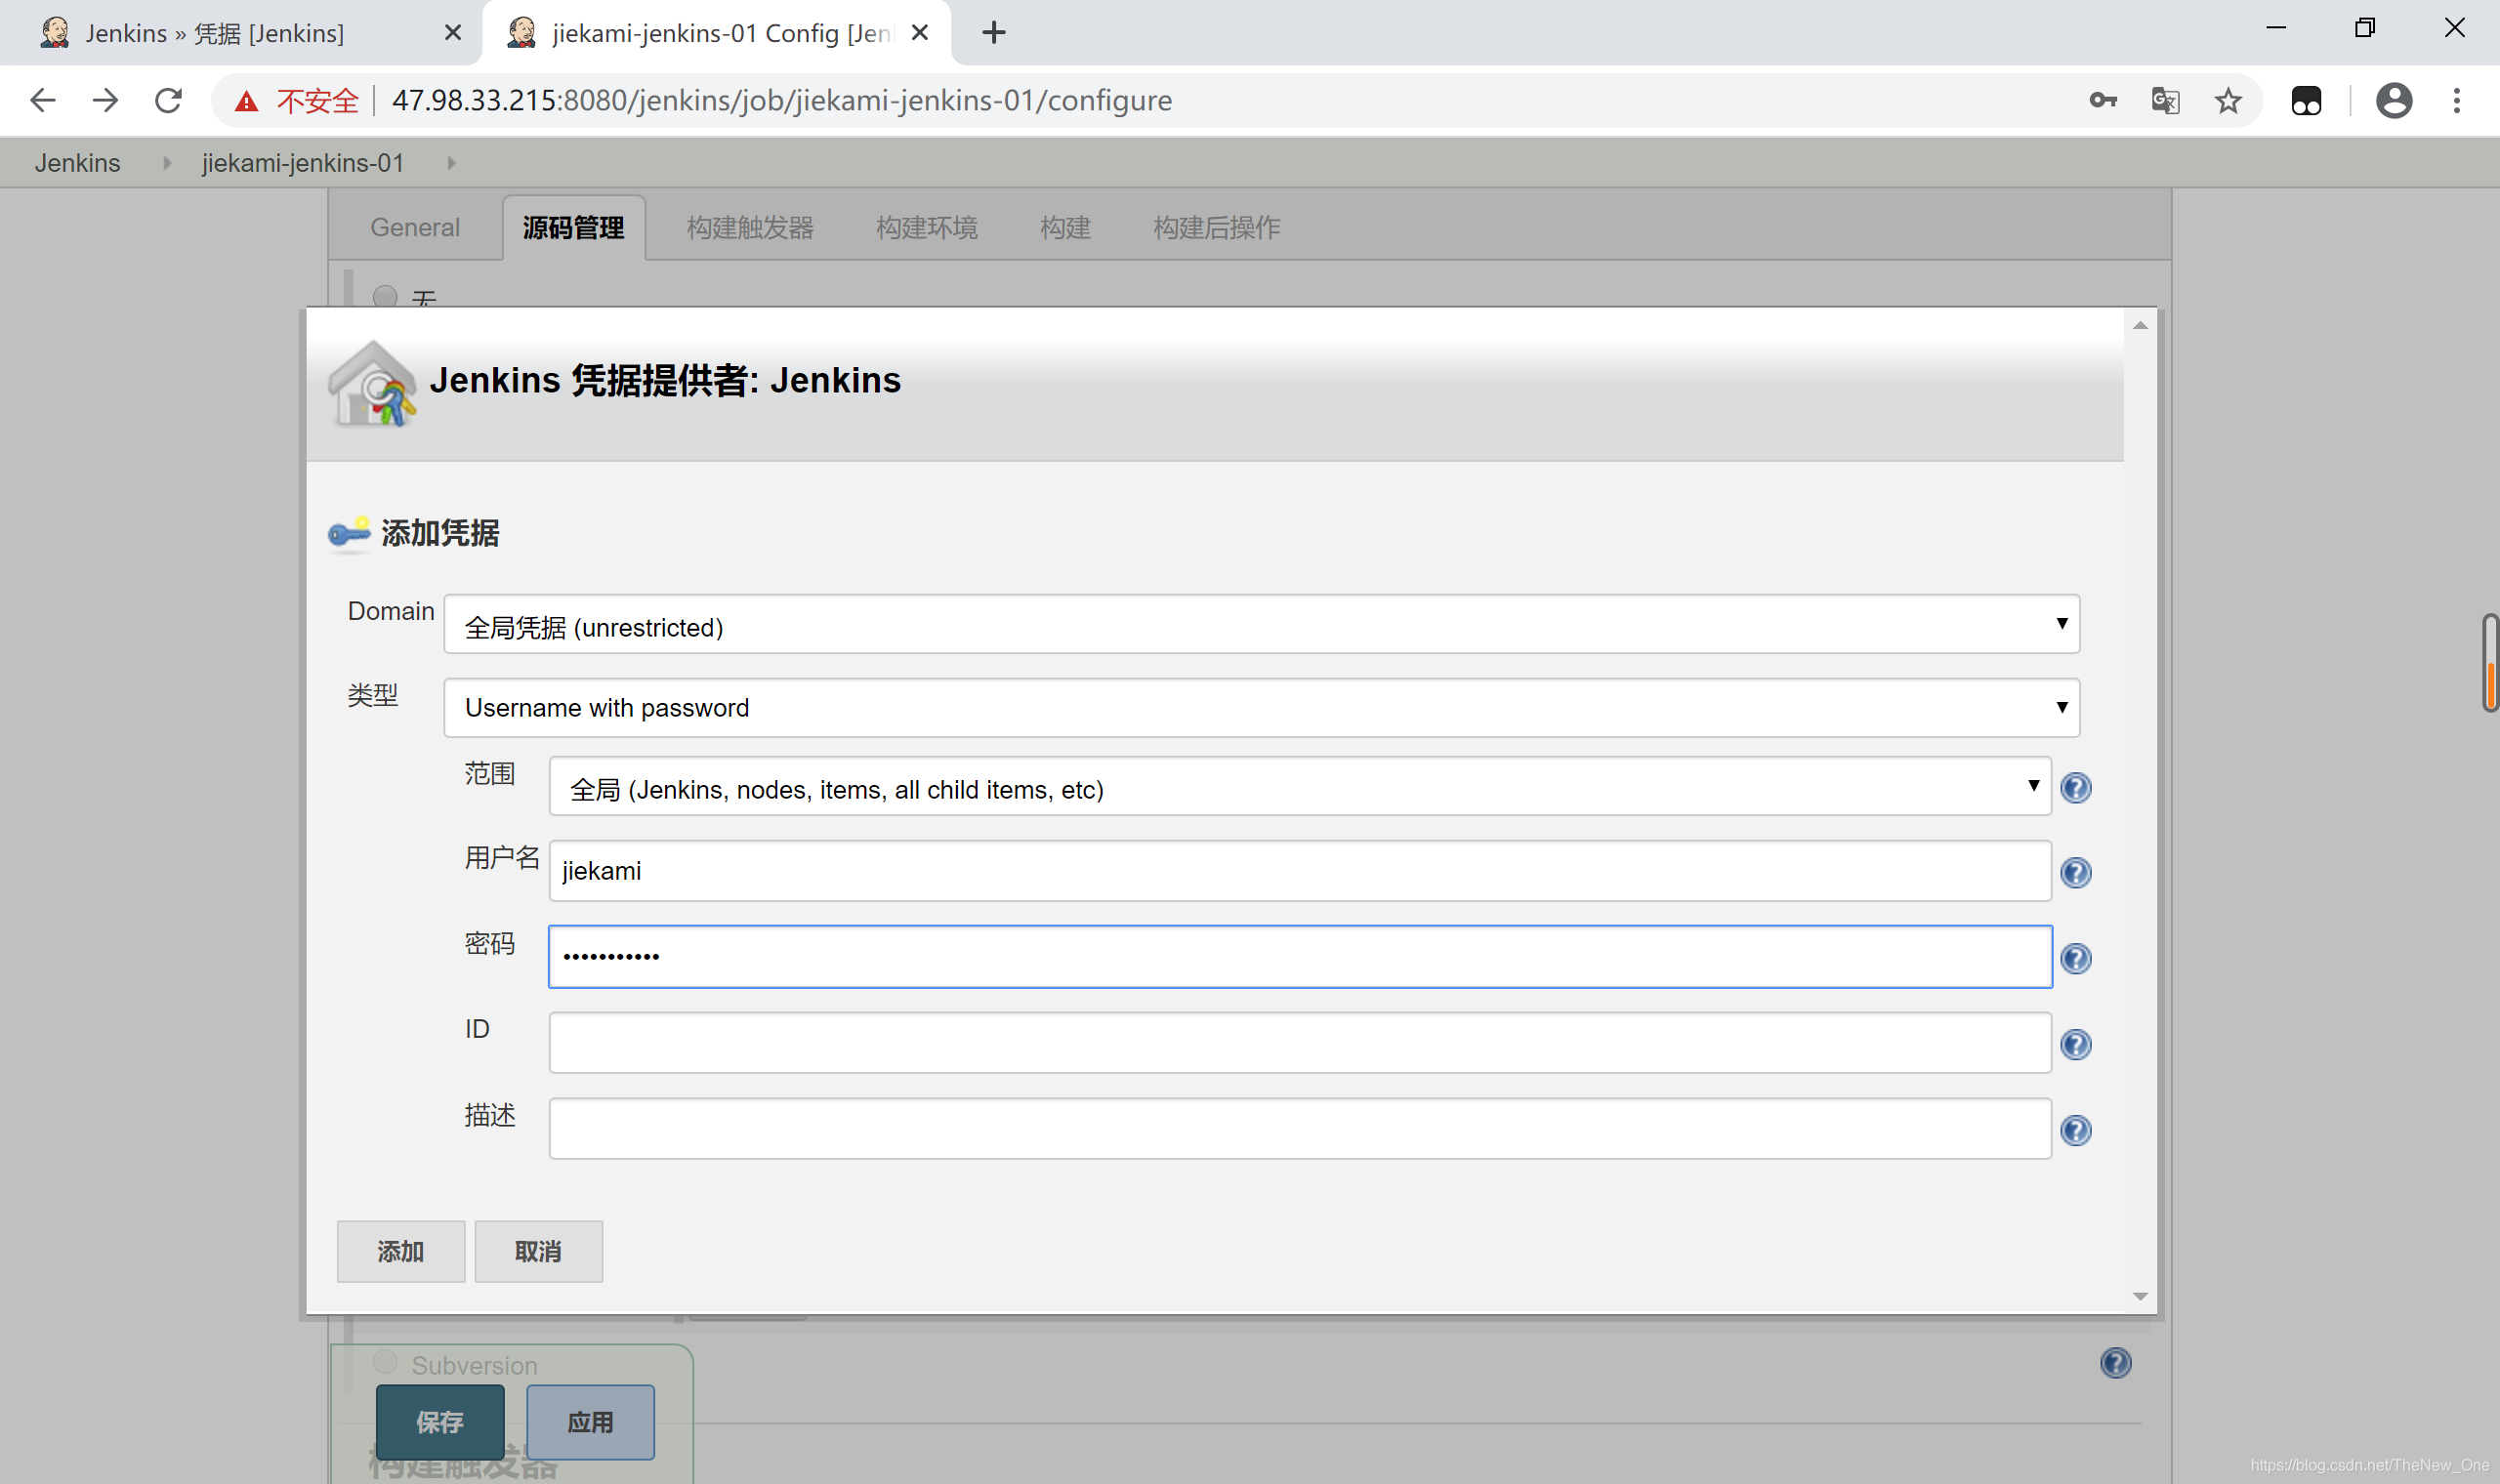Open Domain 全局凭据 dropdown
Image resolution: width=2500 pixels, height=1484 pixels.
(1261, 625)
